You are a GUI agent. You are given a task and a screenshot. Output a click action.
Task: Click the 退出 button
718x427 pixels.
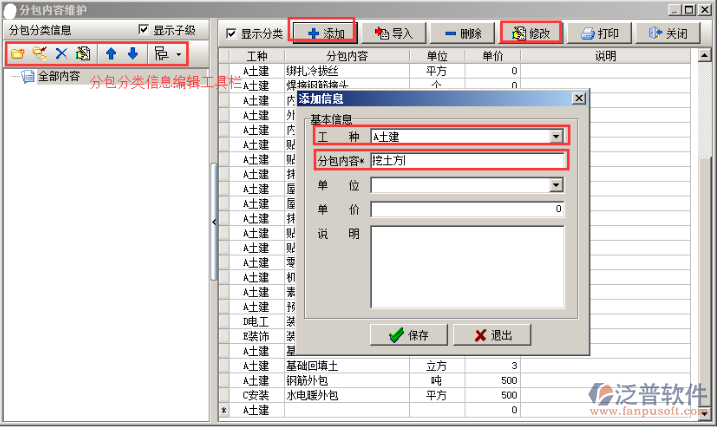pos(492,335)
